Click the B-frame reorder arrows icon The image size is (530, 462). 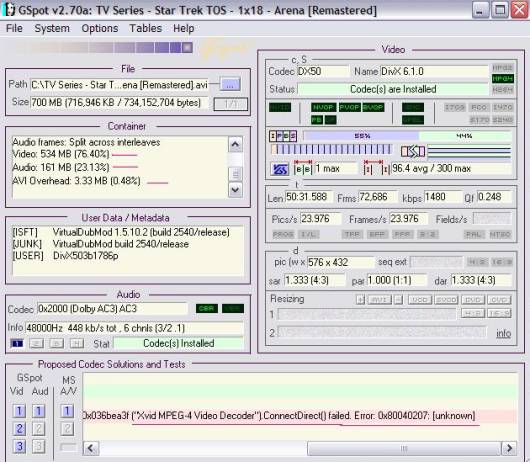[x=413, y=151]
